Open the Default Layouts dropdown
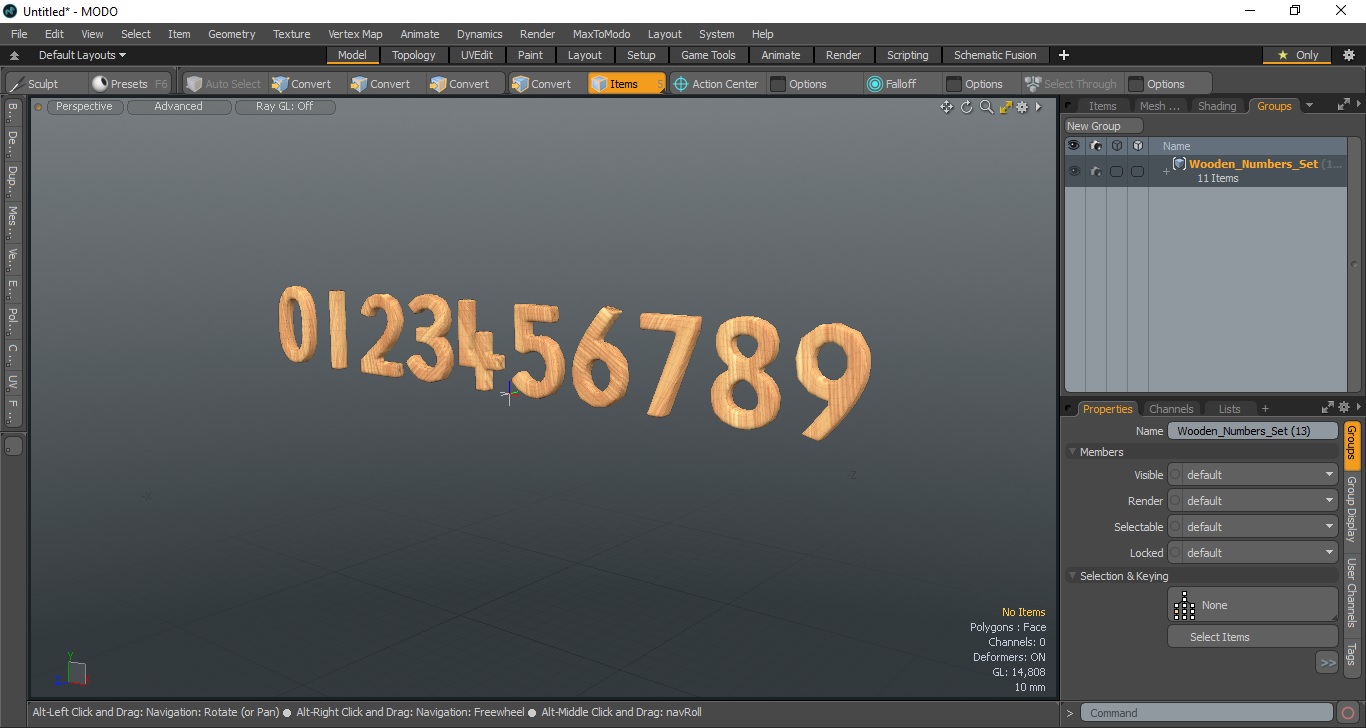The height and width of the screenshot is (728, 1366). click(x=82, y=55)
